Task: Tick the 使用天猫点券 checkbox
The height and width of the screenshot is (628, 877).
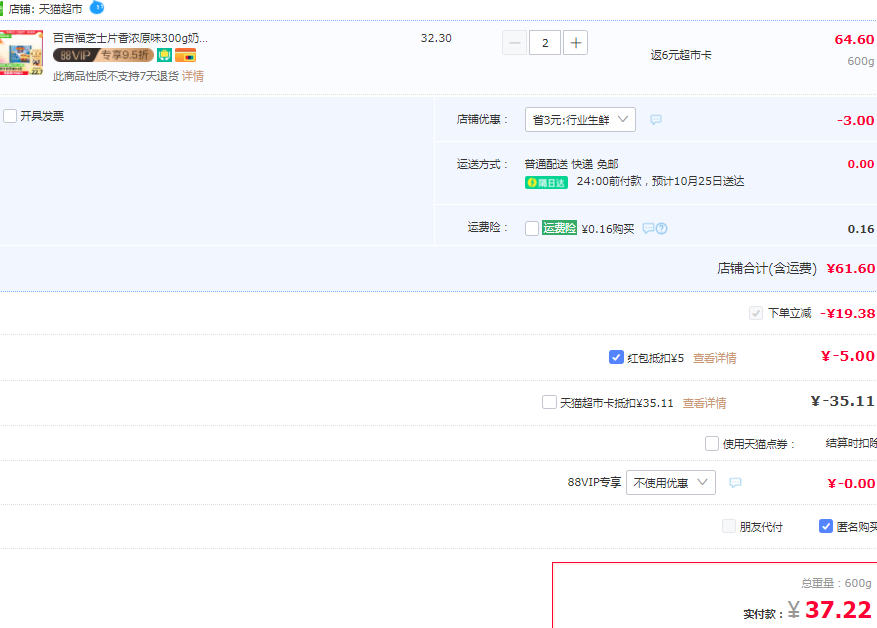Action: pos(711,443)
